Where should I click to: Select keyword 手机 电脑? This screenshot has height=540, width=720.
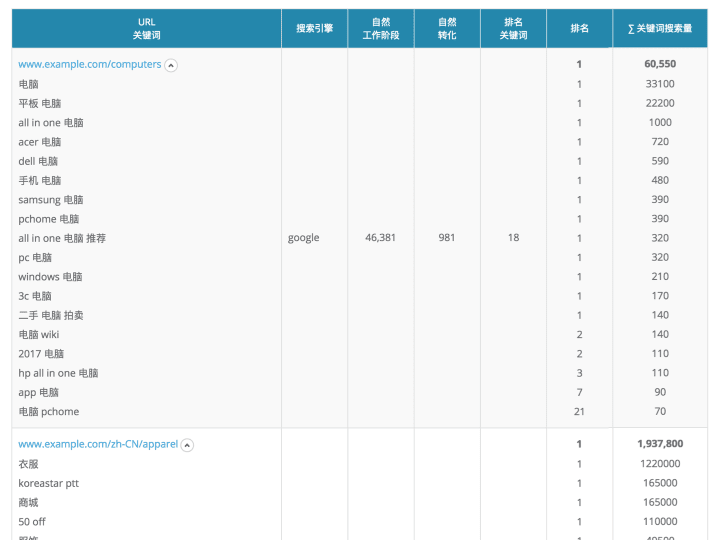point(39,180)
